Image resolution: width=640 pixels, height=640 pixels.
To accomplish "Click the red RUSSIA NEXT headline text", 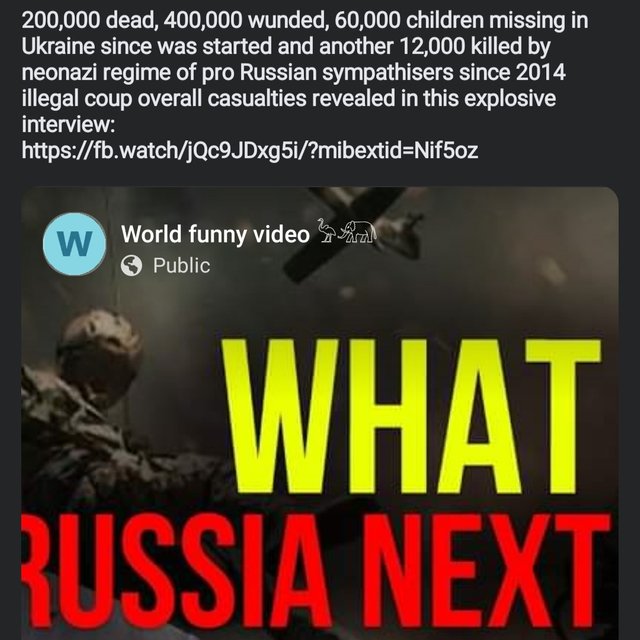I will (x=316, y=571).
